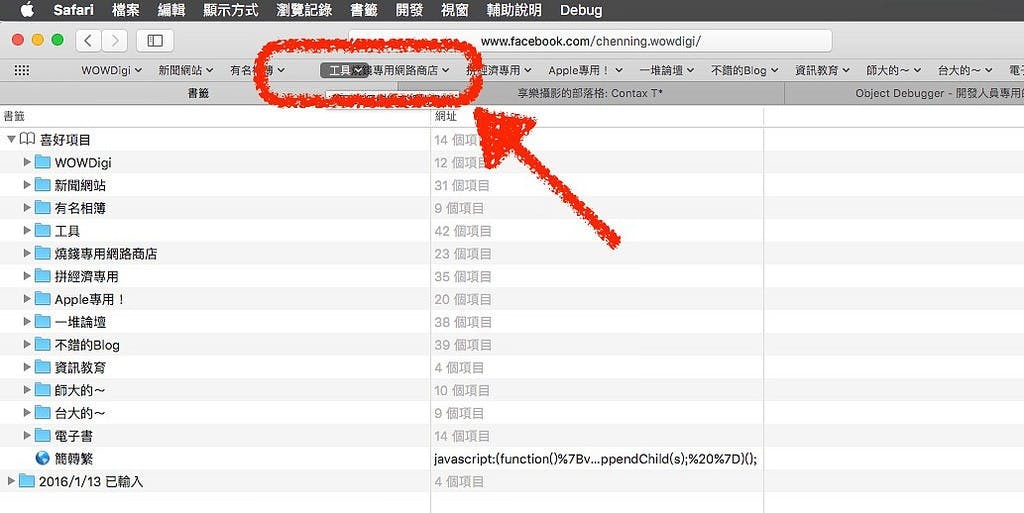1024x513 pixels.
Task: Click the 網址 column header
Action: 597,117
